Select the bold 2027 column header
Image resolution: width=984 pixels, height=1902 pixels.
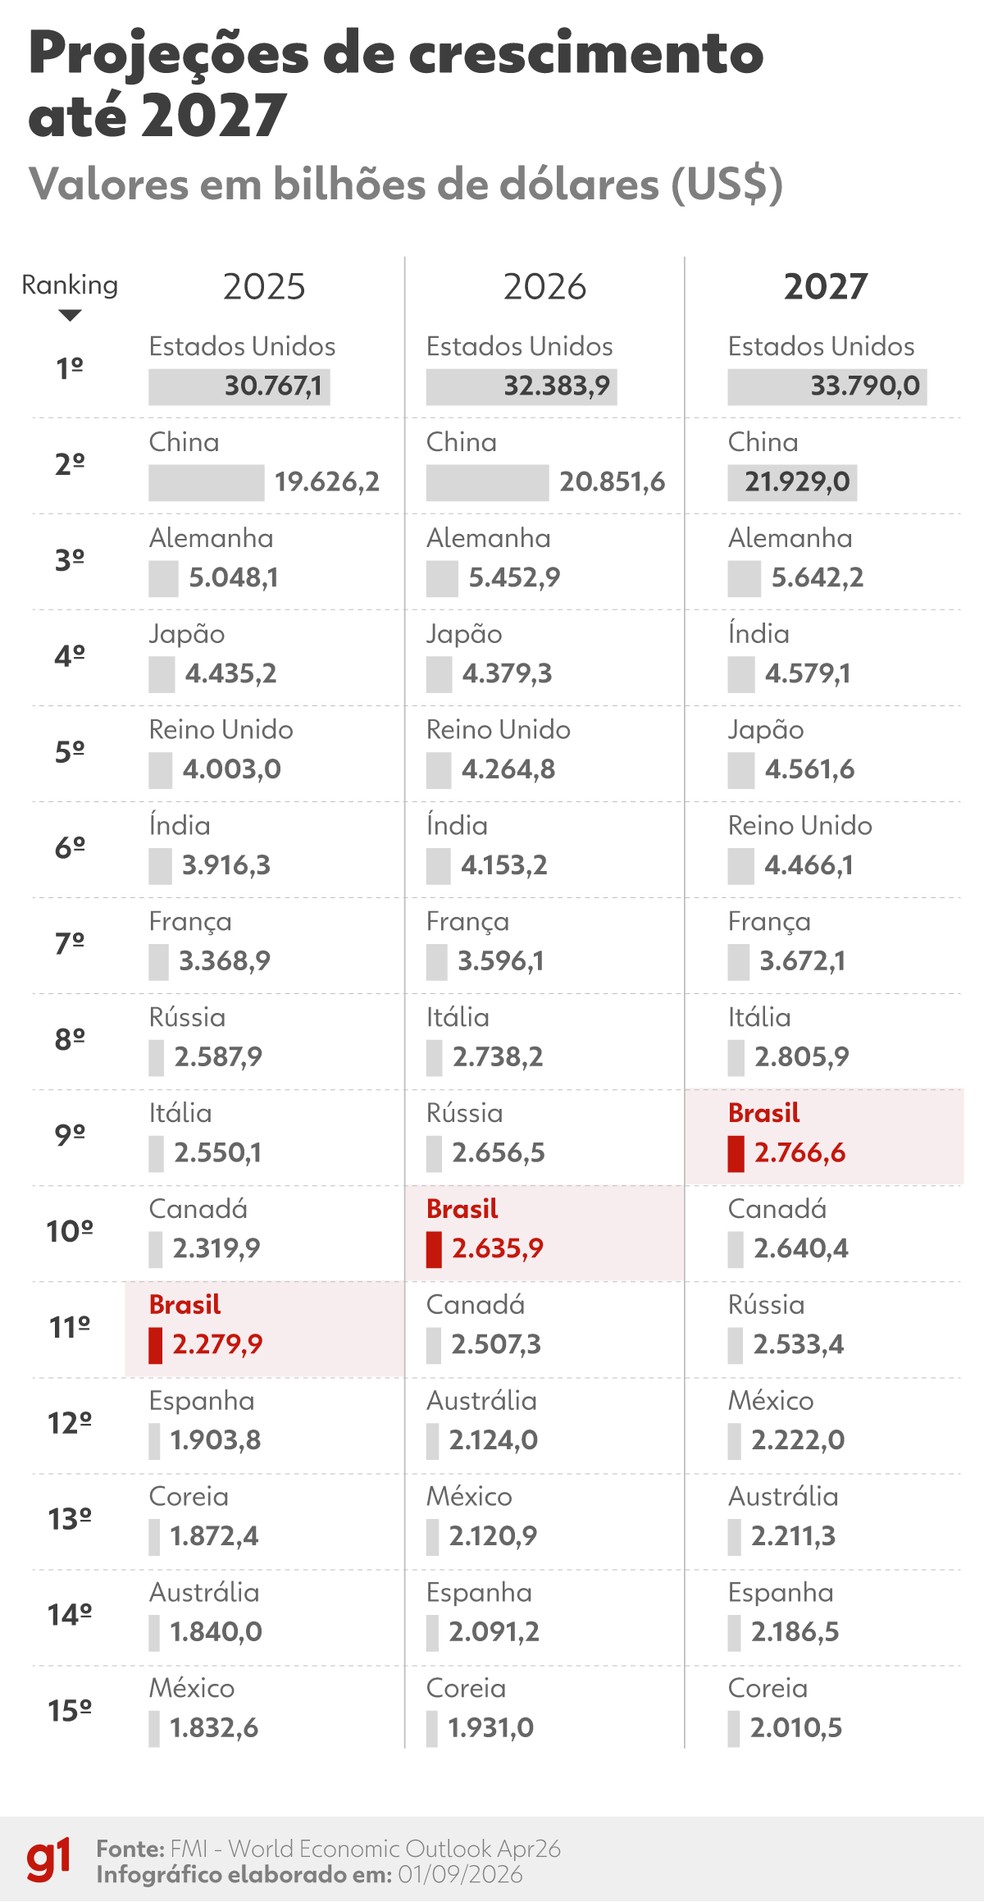point(825,287)
